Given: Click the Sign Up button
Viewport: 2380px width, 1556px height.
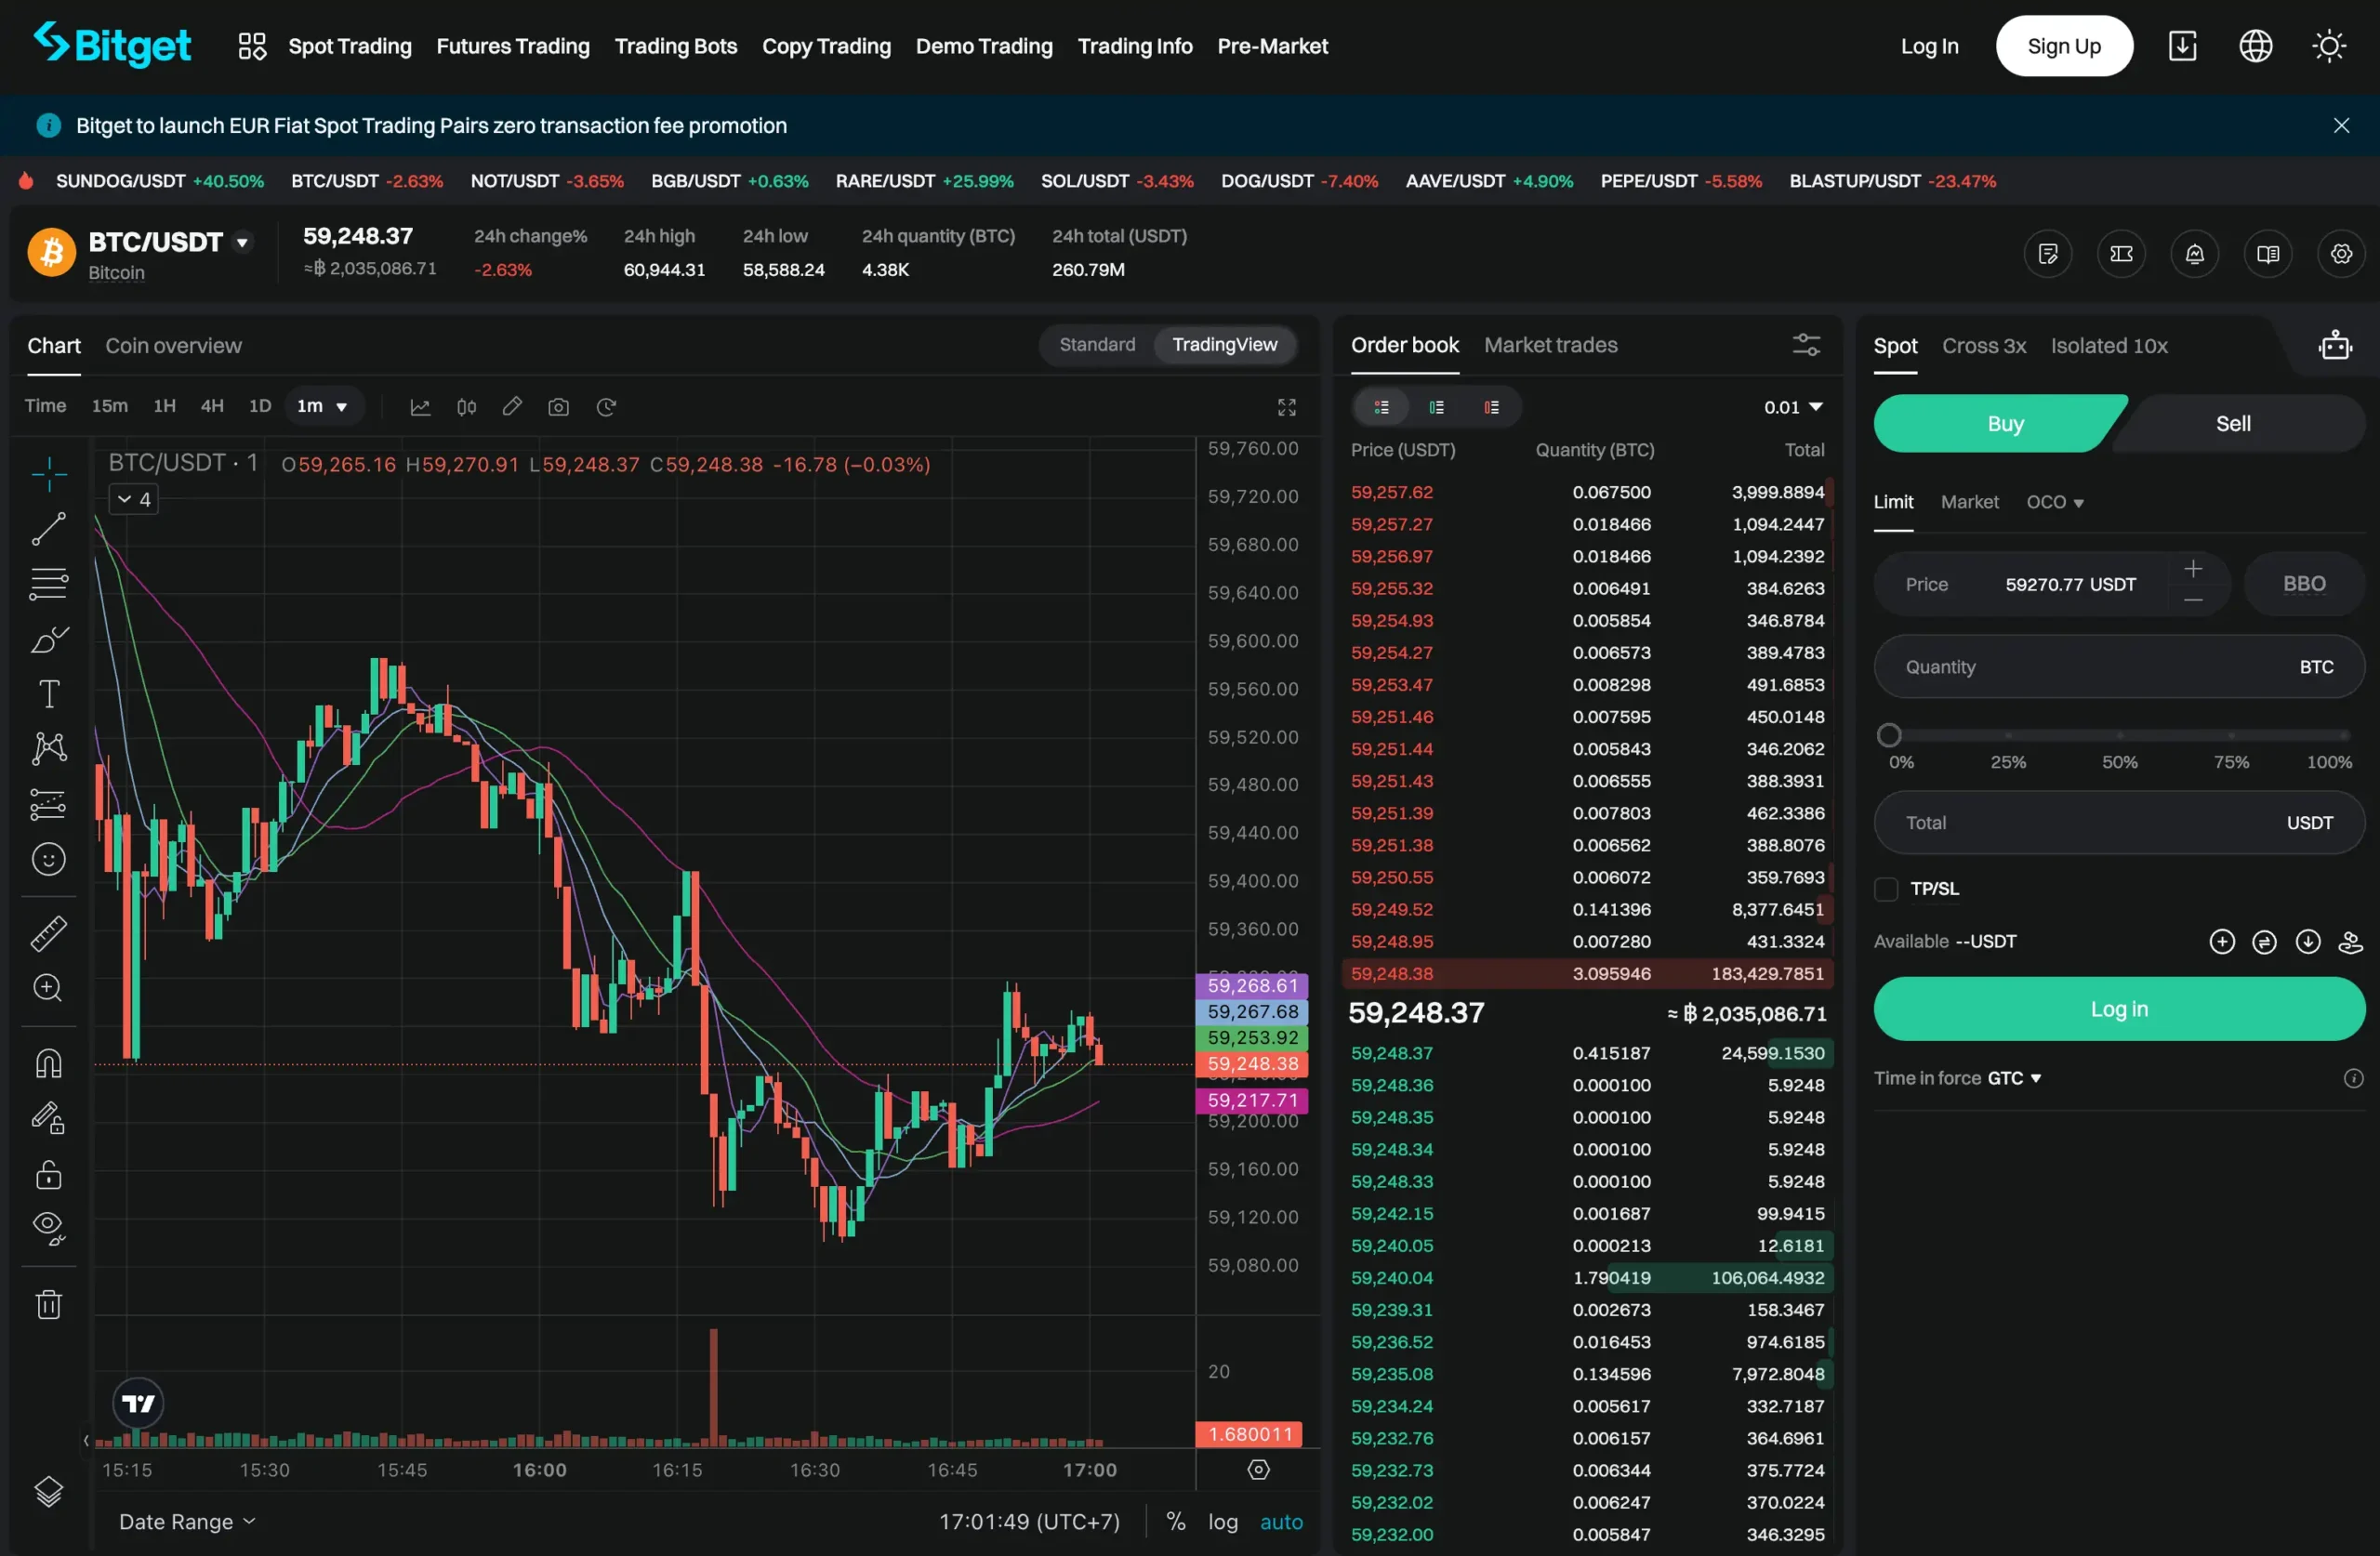Looking at the screenshot, I should [2063, 46].
